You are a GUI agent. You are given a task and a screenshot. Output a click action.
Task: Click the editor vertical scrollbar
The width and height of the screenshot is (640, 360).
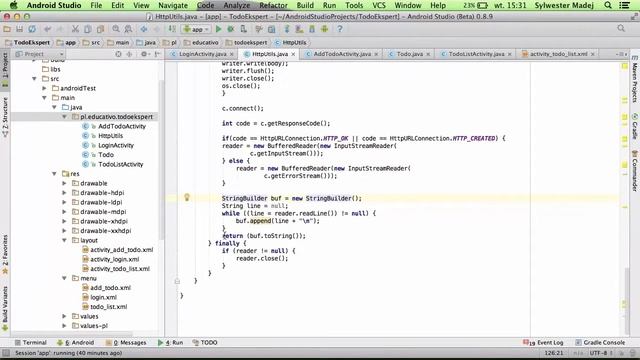click(628, 301)
